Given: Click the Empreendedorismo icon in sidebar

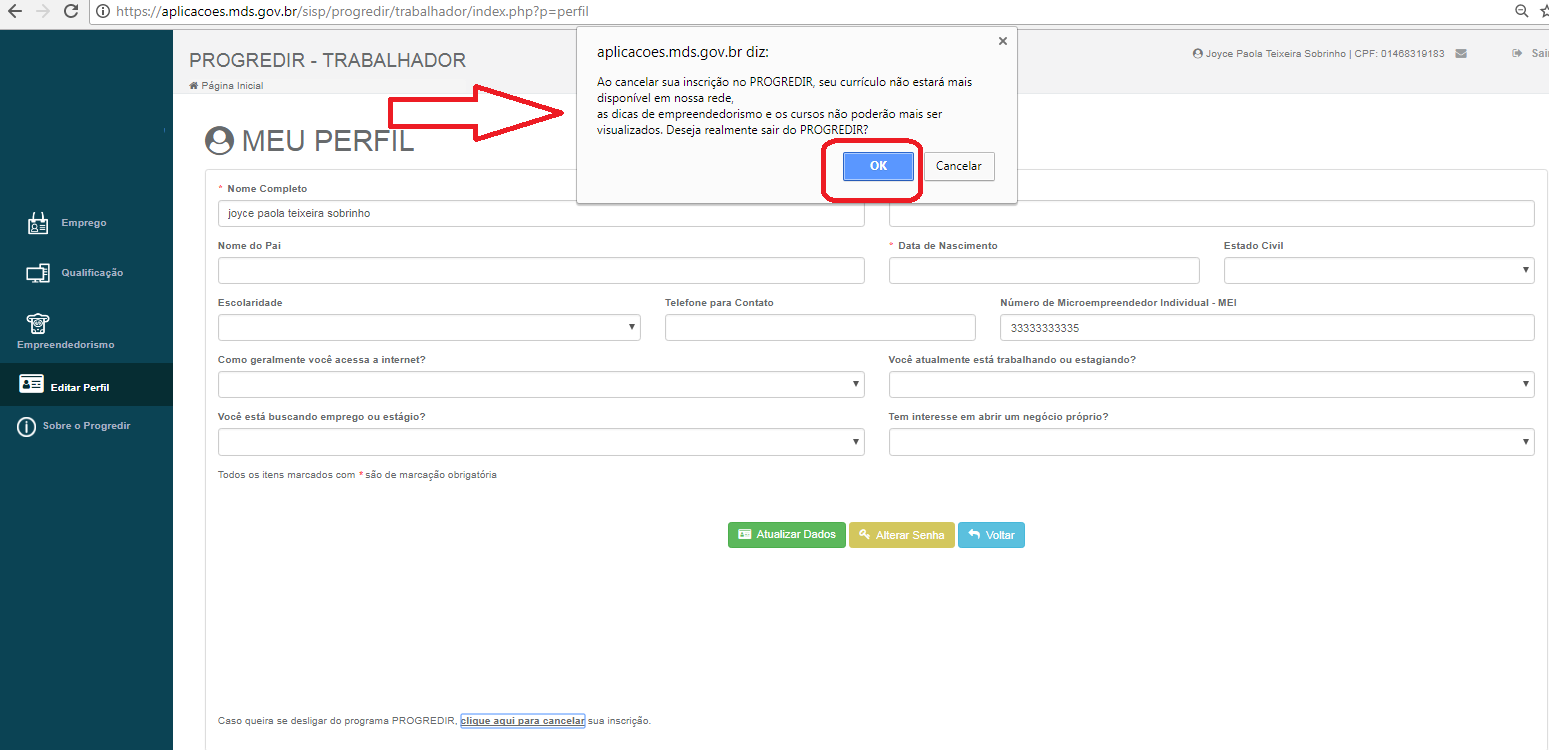Looking at the screenshot, I should (38, 323).
